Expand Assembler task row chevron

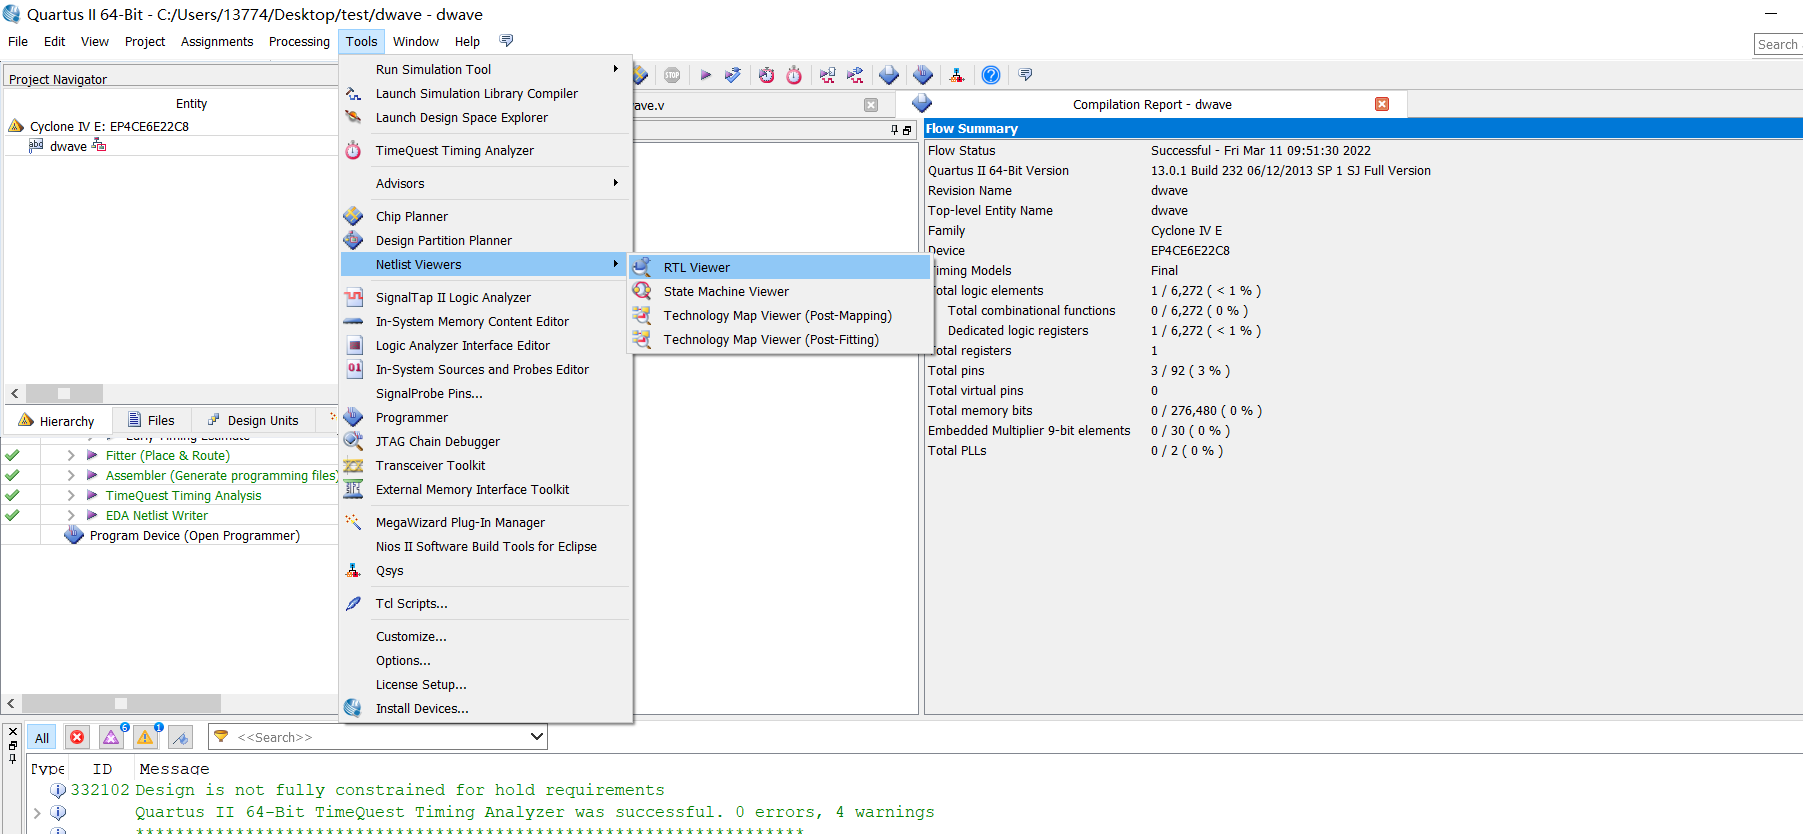click(71, 475)
